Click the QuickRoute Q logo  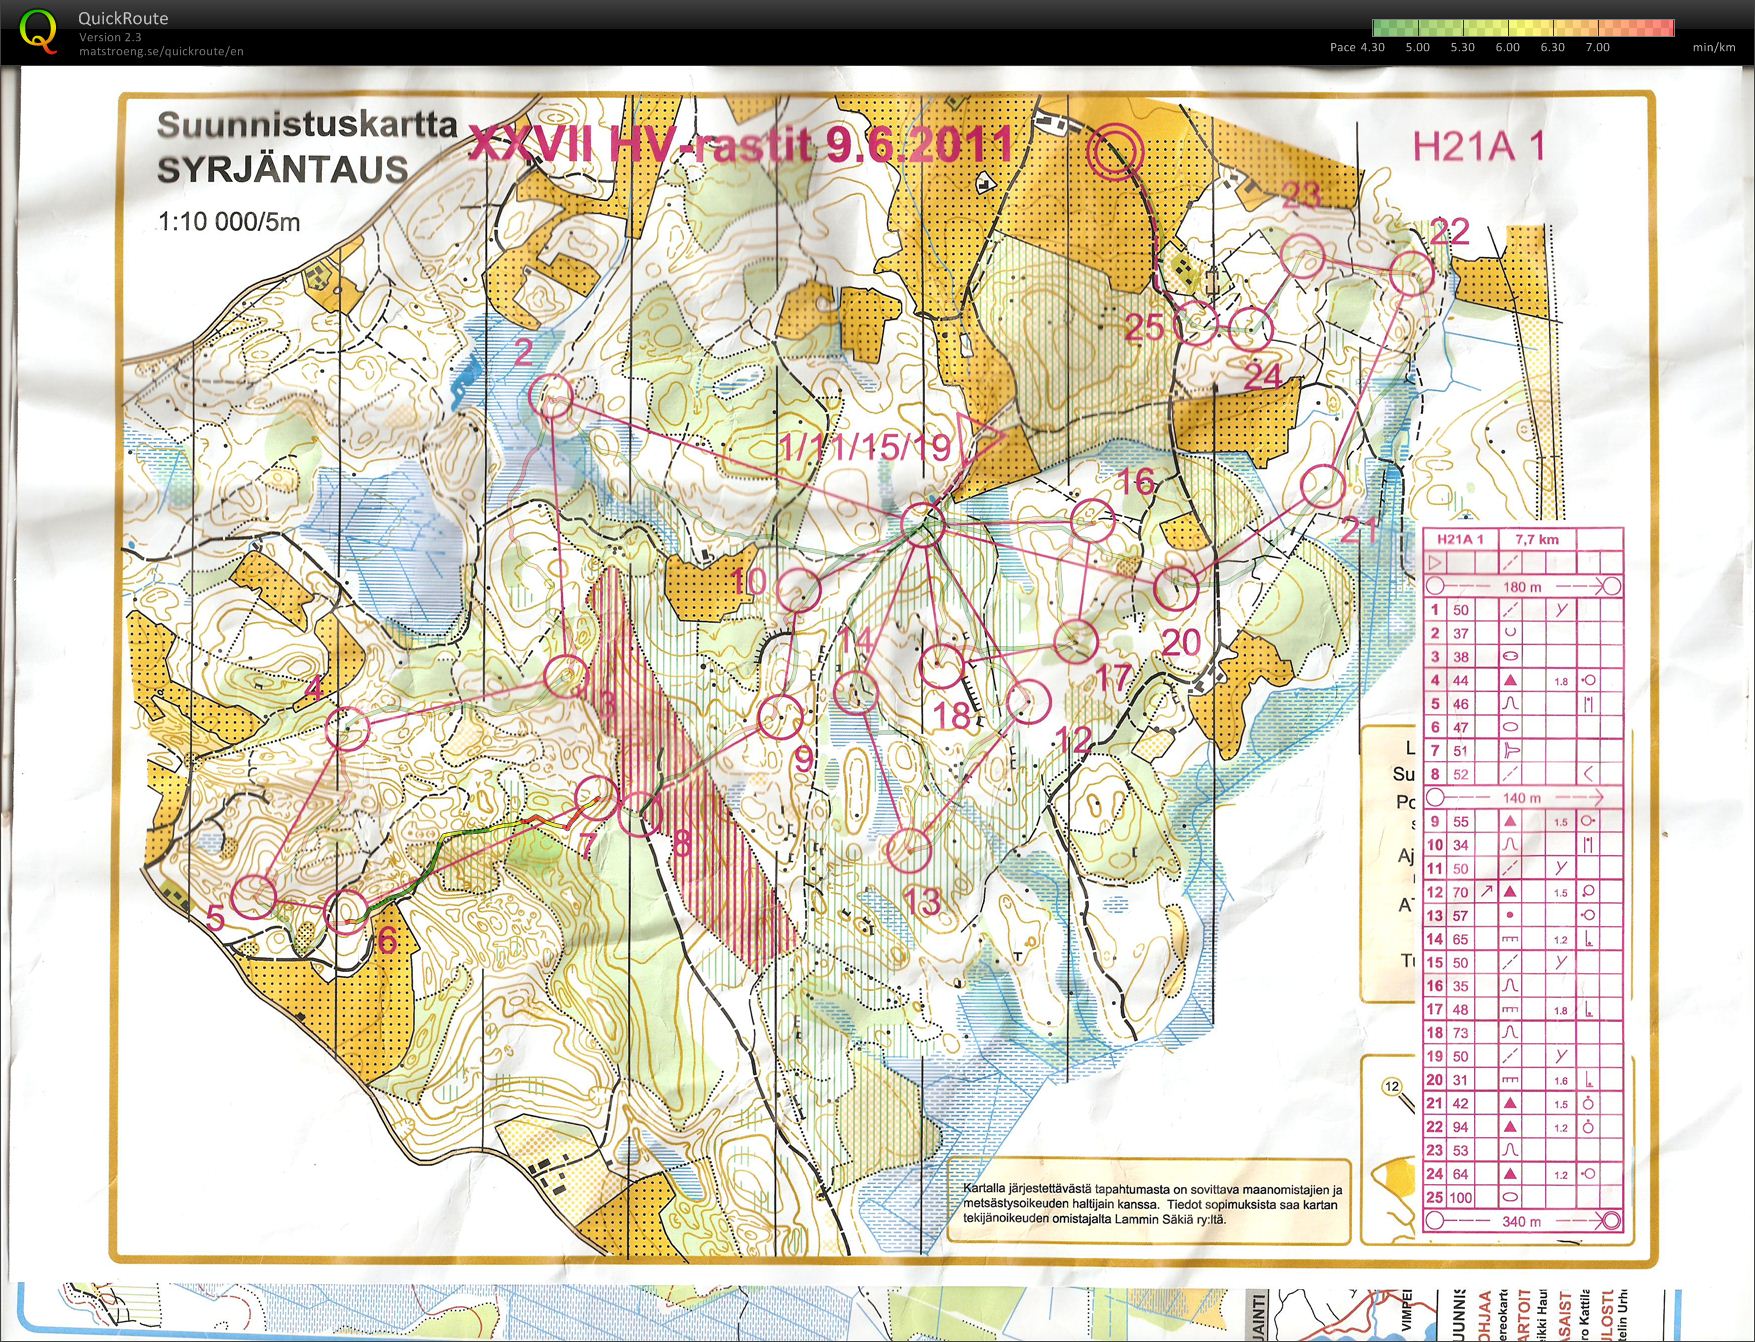pos(38,30)
